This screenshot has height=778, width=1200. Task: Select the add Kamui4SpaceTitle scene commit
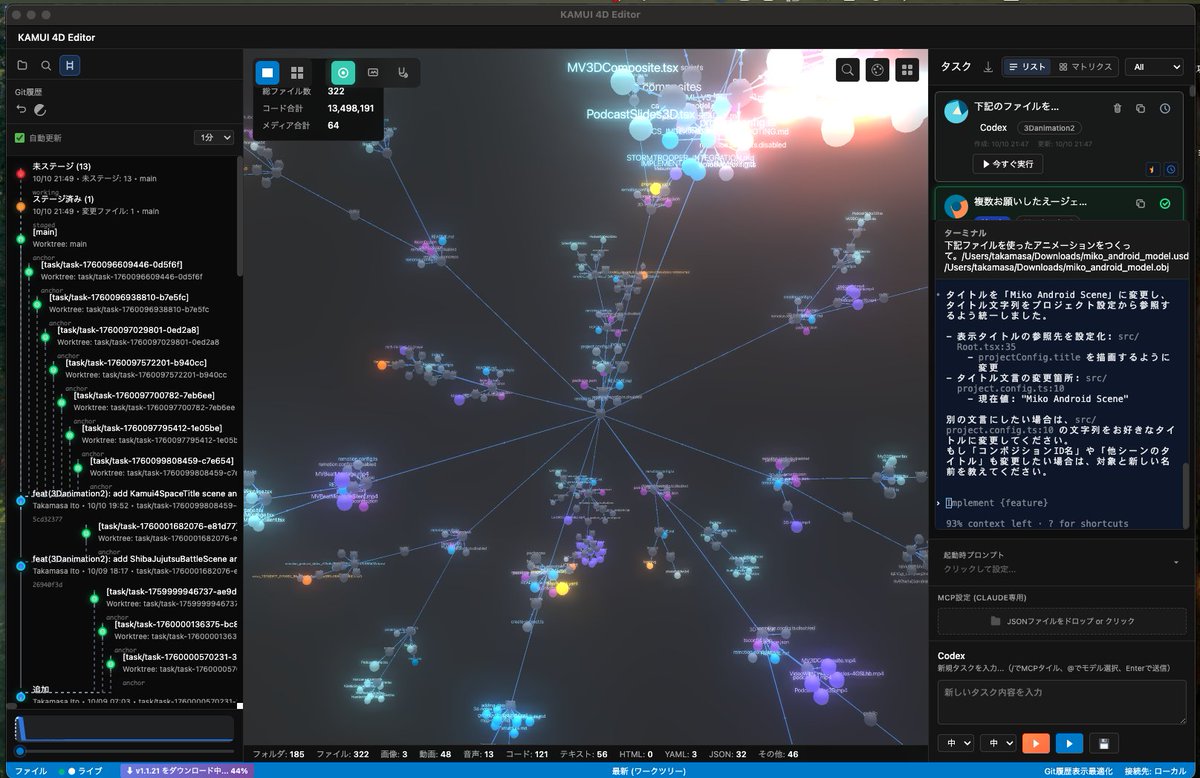(134, 499)
